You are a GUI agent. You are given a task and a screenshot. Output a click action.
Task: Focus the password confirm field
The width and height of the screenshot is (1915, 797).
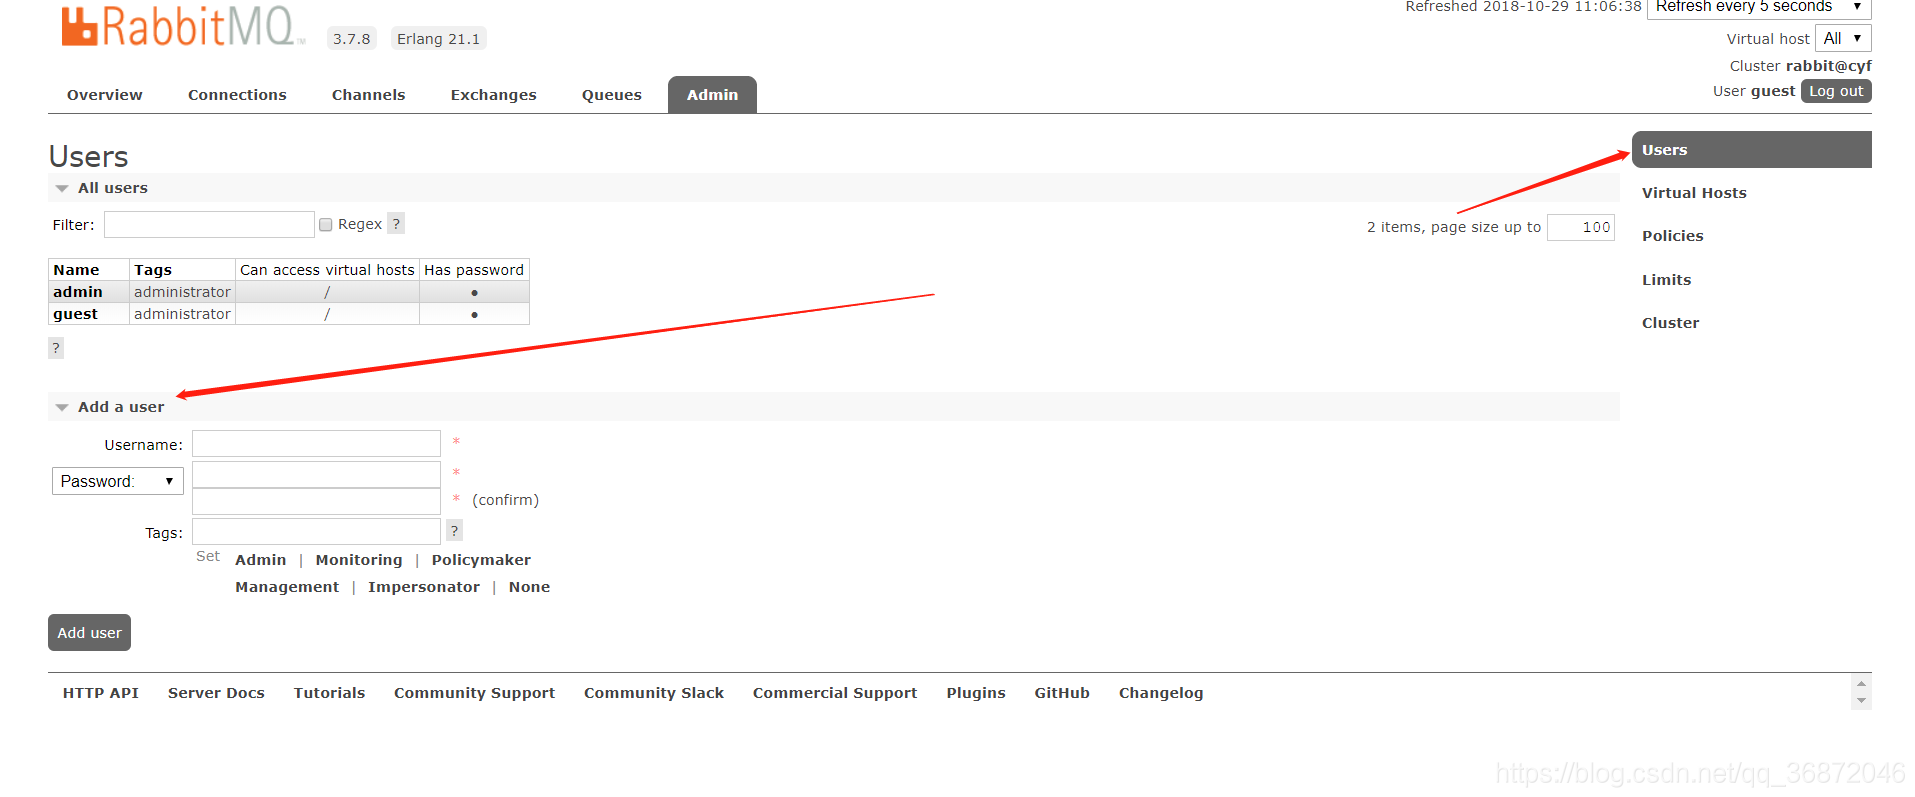pyautogui.click(x=316, y=501)
